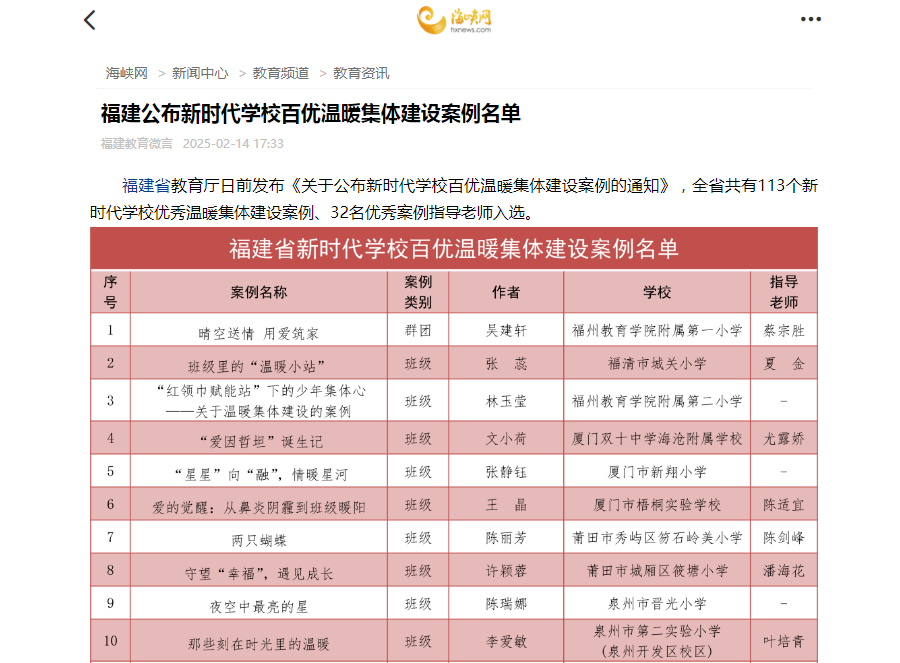Click the source name 福建教育微言

pyautogui.click(x=136, y=143)
